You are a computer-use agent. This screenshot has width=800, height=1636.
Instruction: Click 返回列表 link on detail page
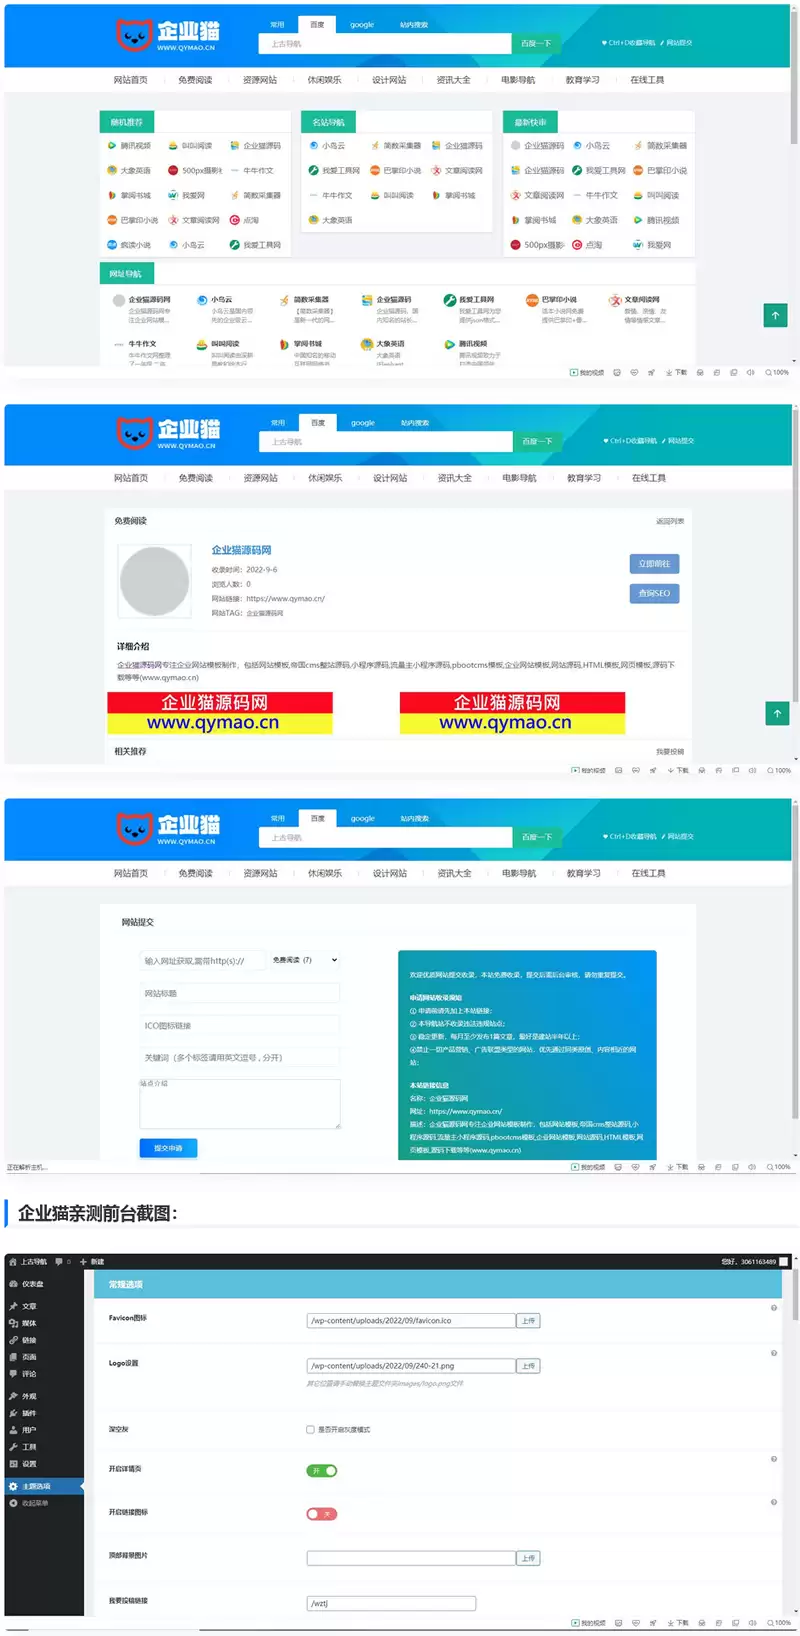(670, 521)
